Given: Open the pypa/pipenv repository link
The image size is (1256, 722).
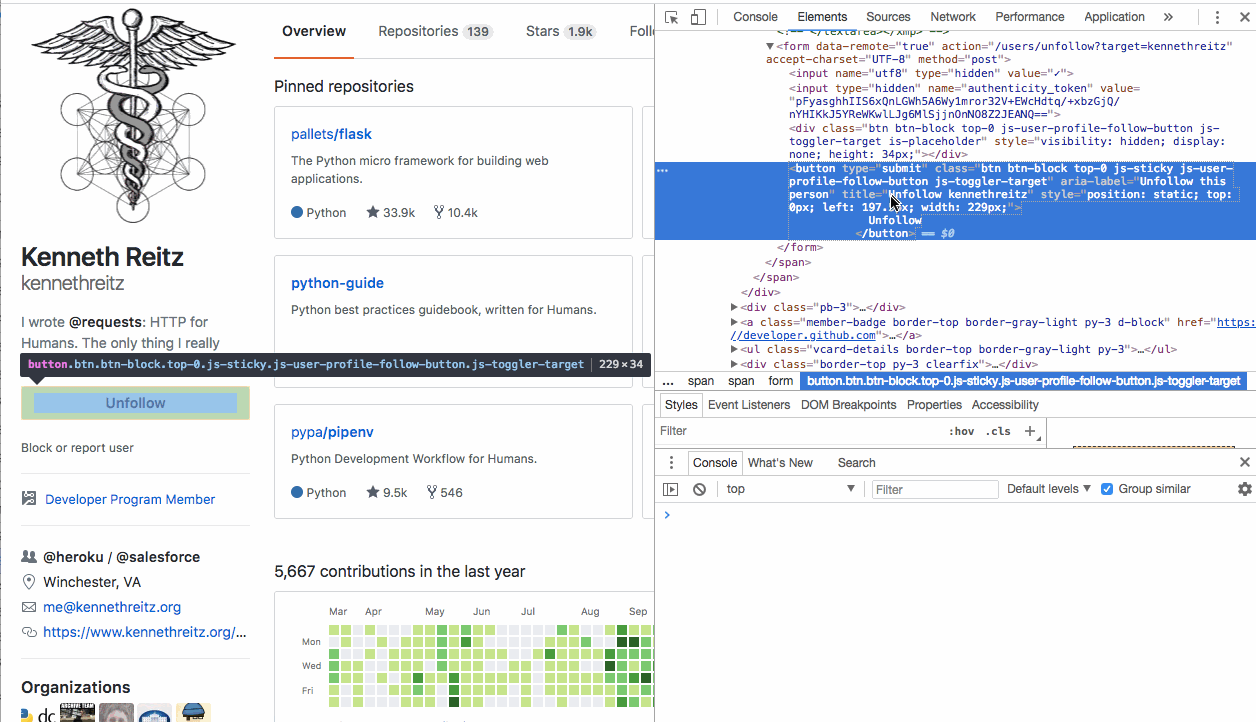Looking at the screenshot, I should click(x=332, y=432).
